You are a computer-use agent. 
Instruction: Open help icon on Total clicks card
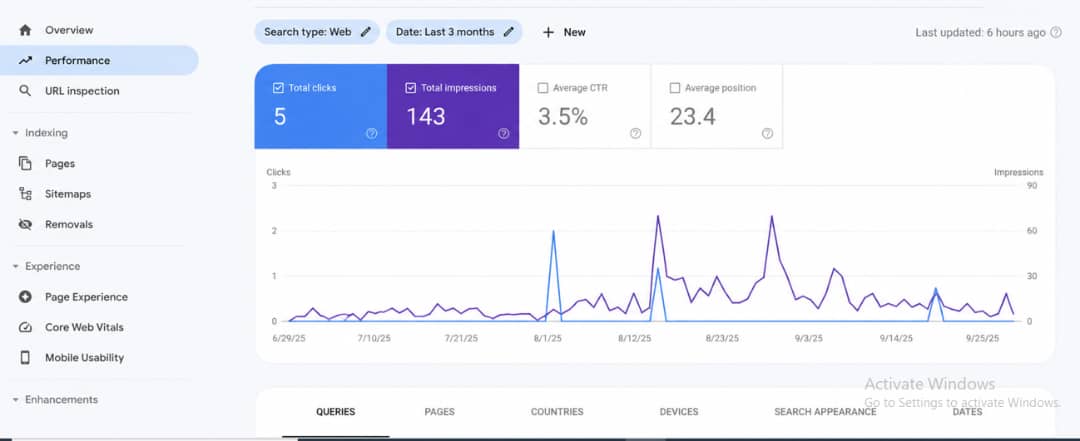coord(371,134)
